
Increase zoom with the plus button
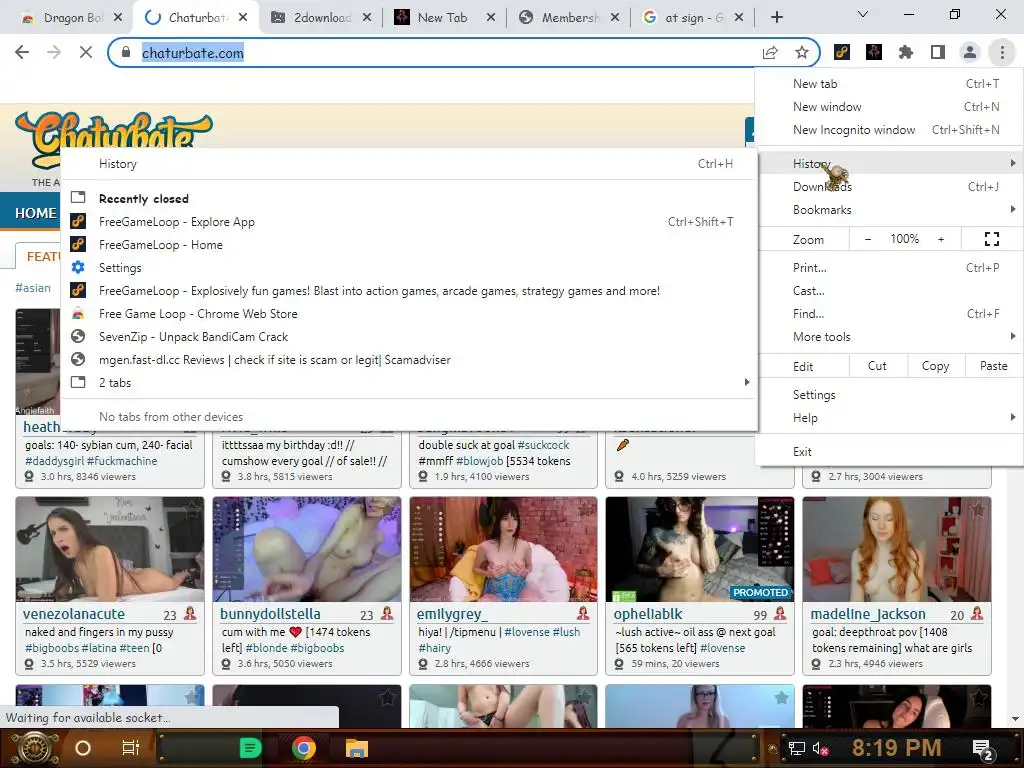tap(941, 239)
